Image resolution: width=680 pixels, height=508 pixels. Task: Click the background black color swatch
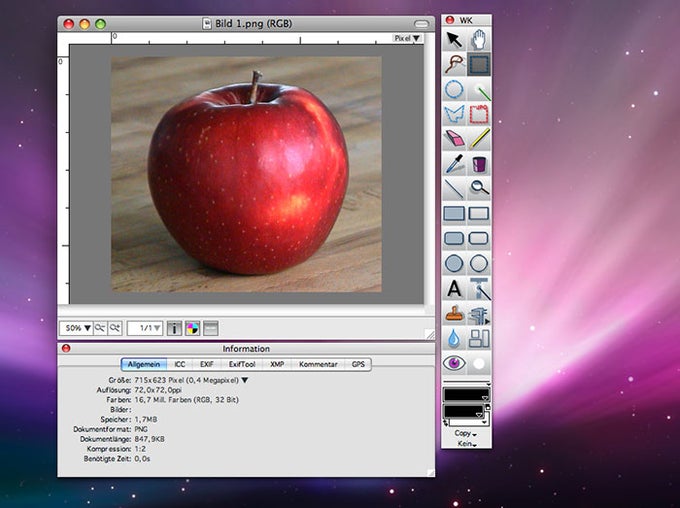point(464,411)
